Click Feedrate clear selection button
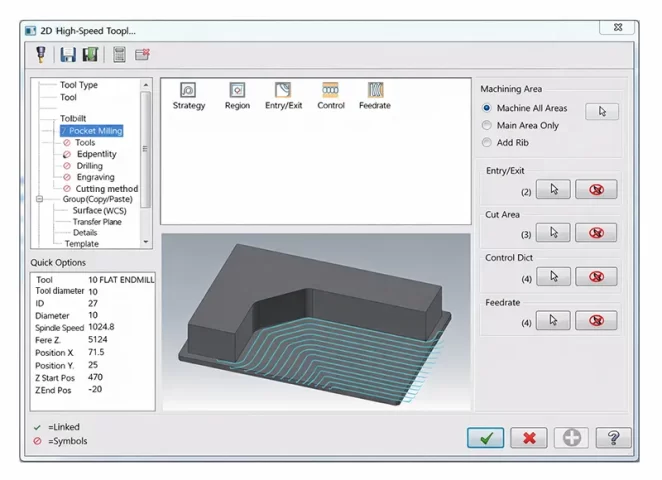 tap(596, 320)
